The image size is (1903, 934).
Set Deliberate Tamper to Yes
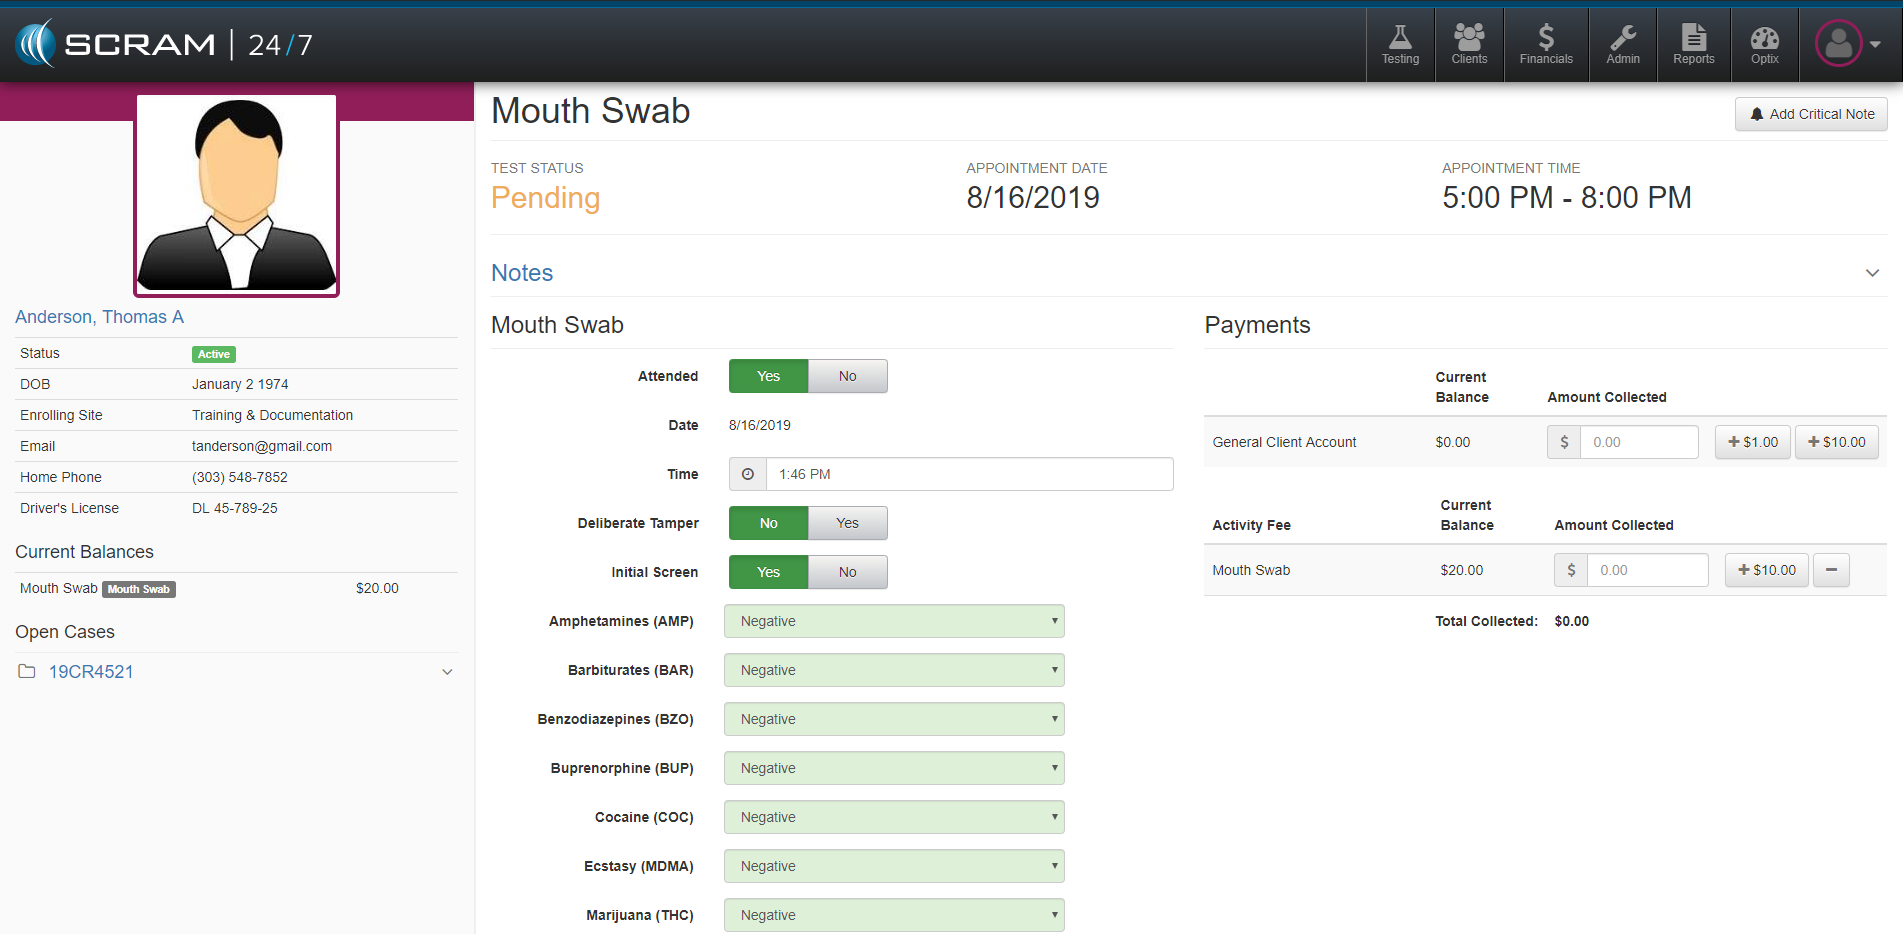[847, 523]
